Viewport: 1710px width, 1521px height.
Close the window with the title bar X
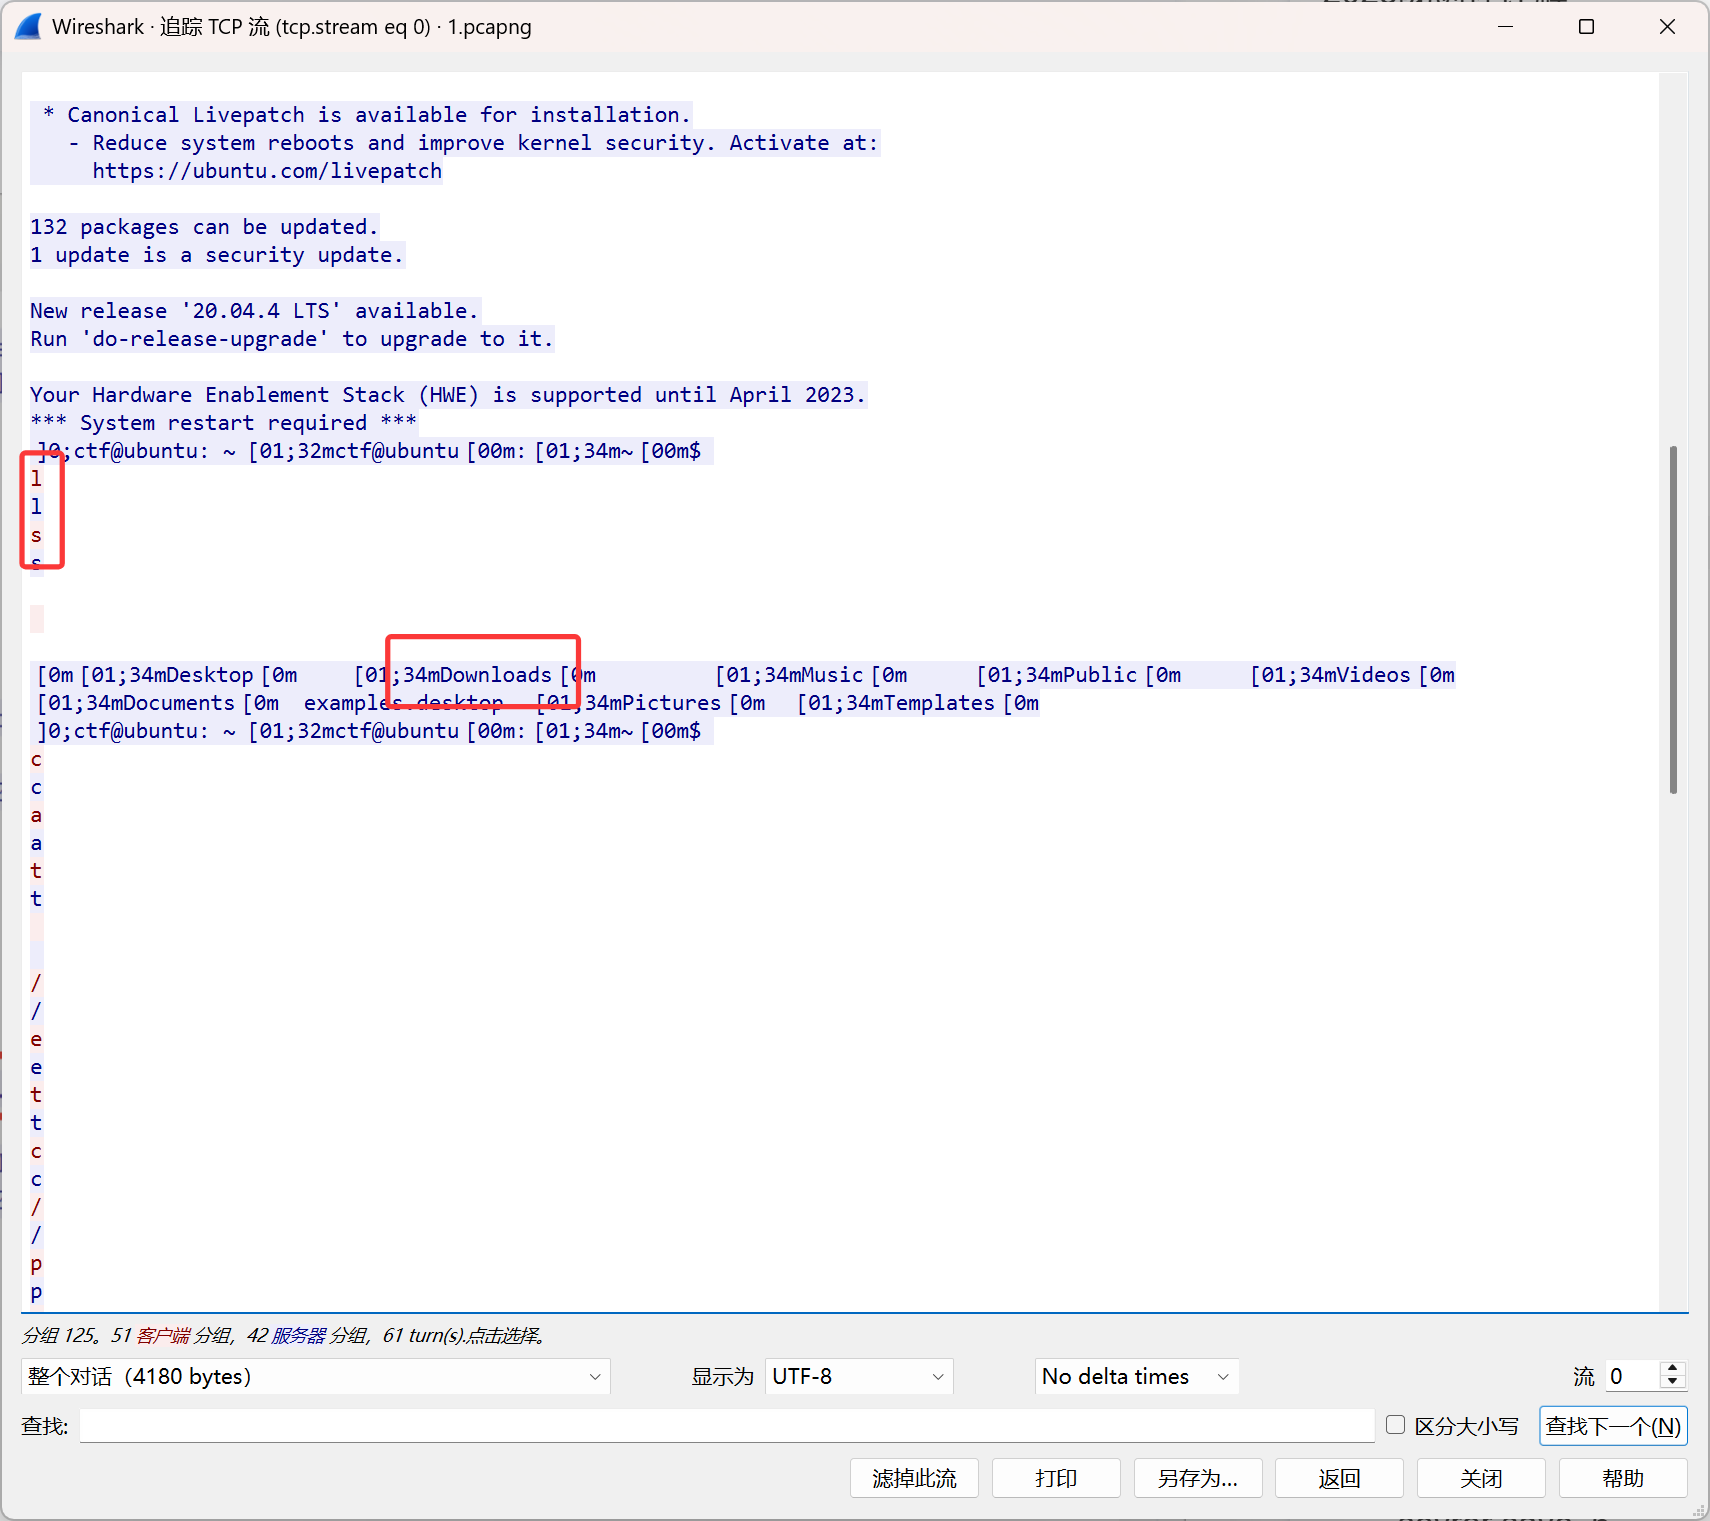click(x=1667, y=27)
